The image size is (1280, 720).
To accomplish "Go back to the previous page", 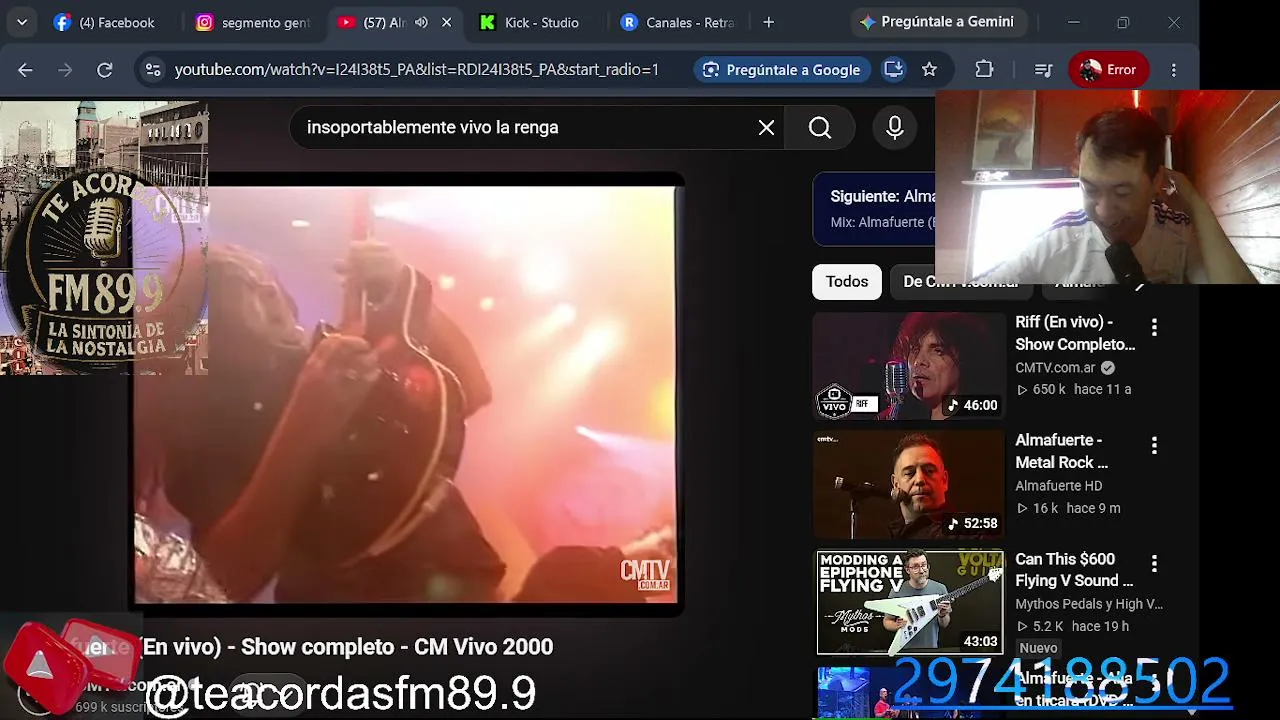I will [25, 70].
